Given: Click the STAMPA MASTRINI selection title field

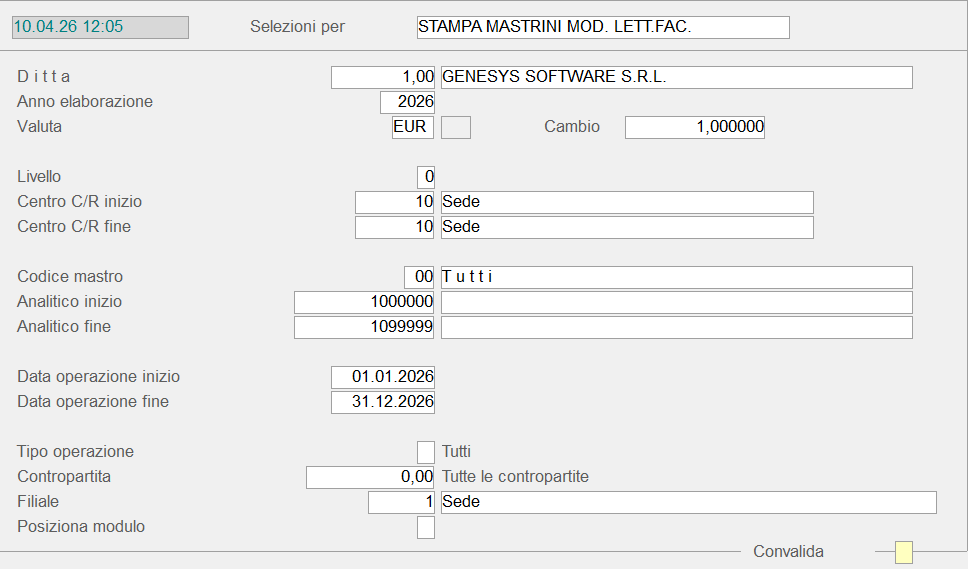Looking at the screenshot, I should (x=603, y=27).
